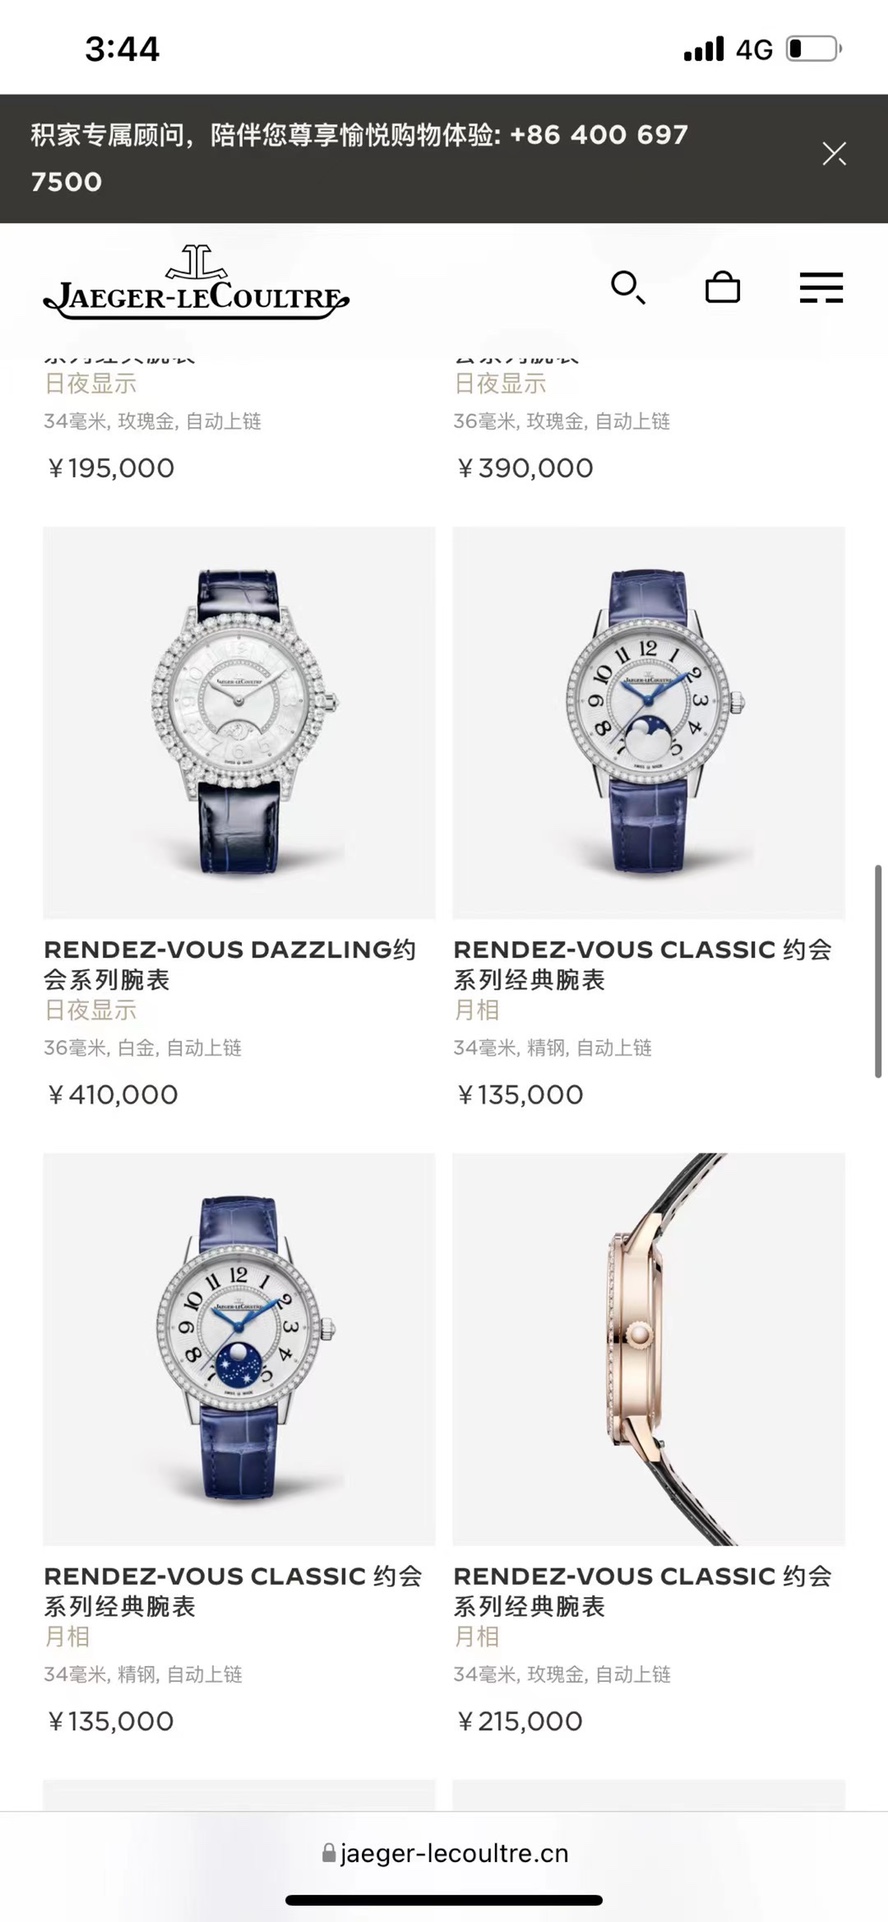The image size is (888, 1922).
Task: Select the ¥215,000 rose gold watch title
Action: click(x=643, y=1591)
